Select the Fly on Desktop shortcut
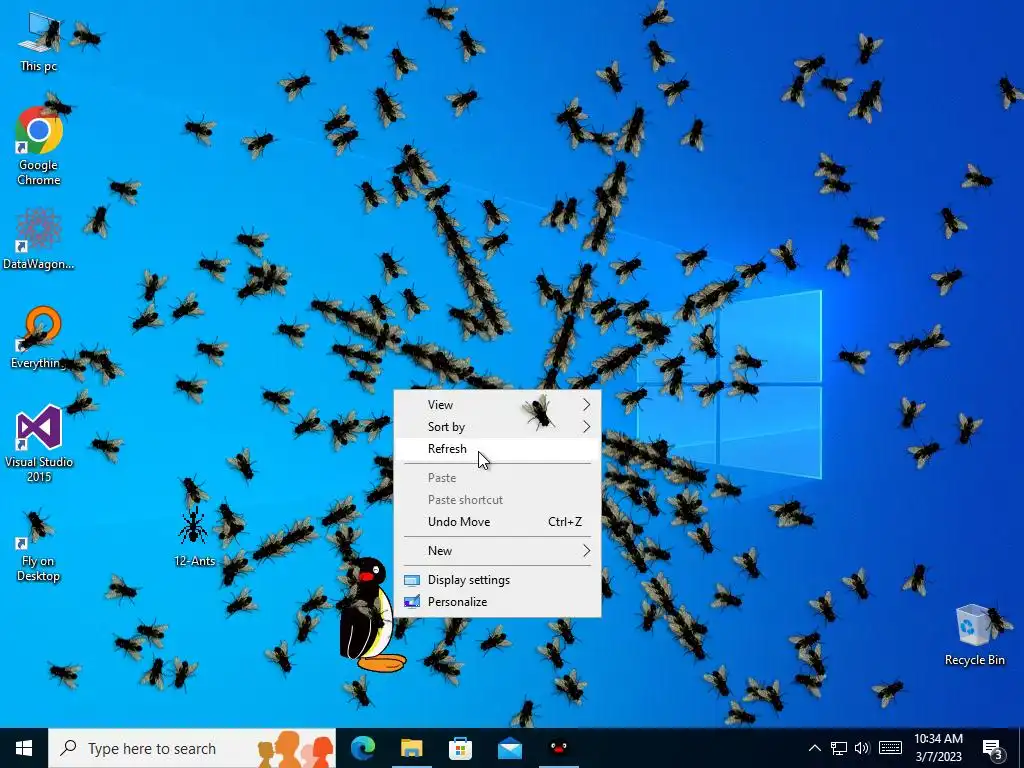 [39, 547]
